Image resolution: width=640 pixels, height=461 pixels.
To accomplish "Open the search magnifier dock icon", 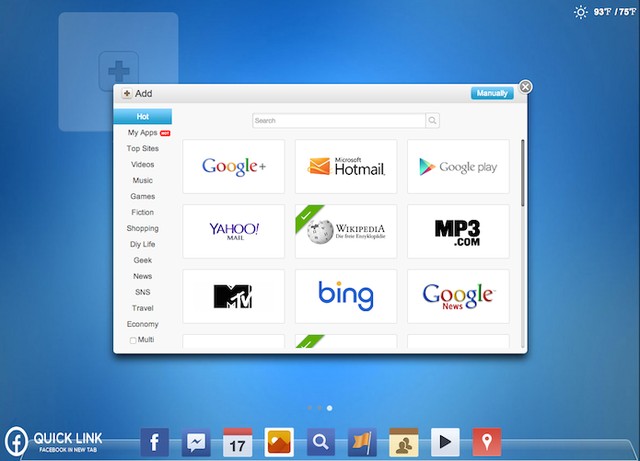I will (321, 442).
